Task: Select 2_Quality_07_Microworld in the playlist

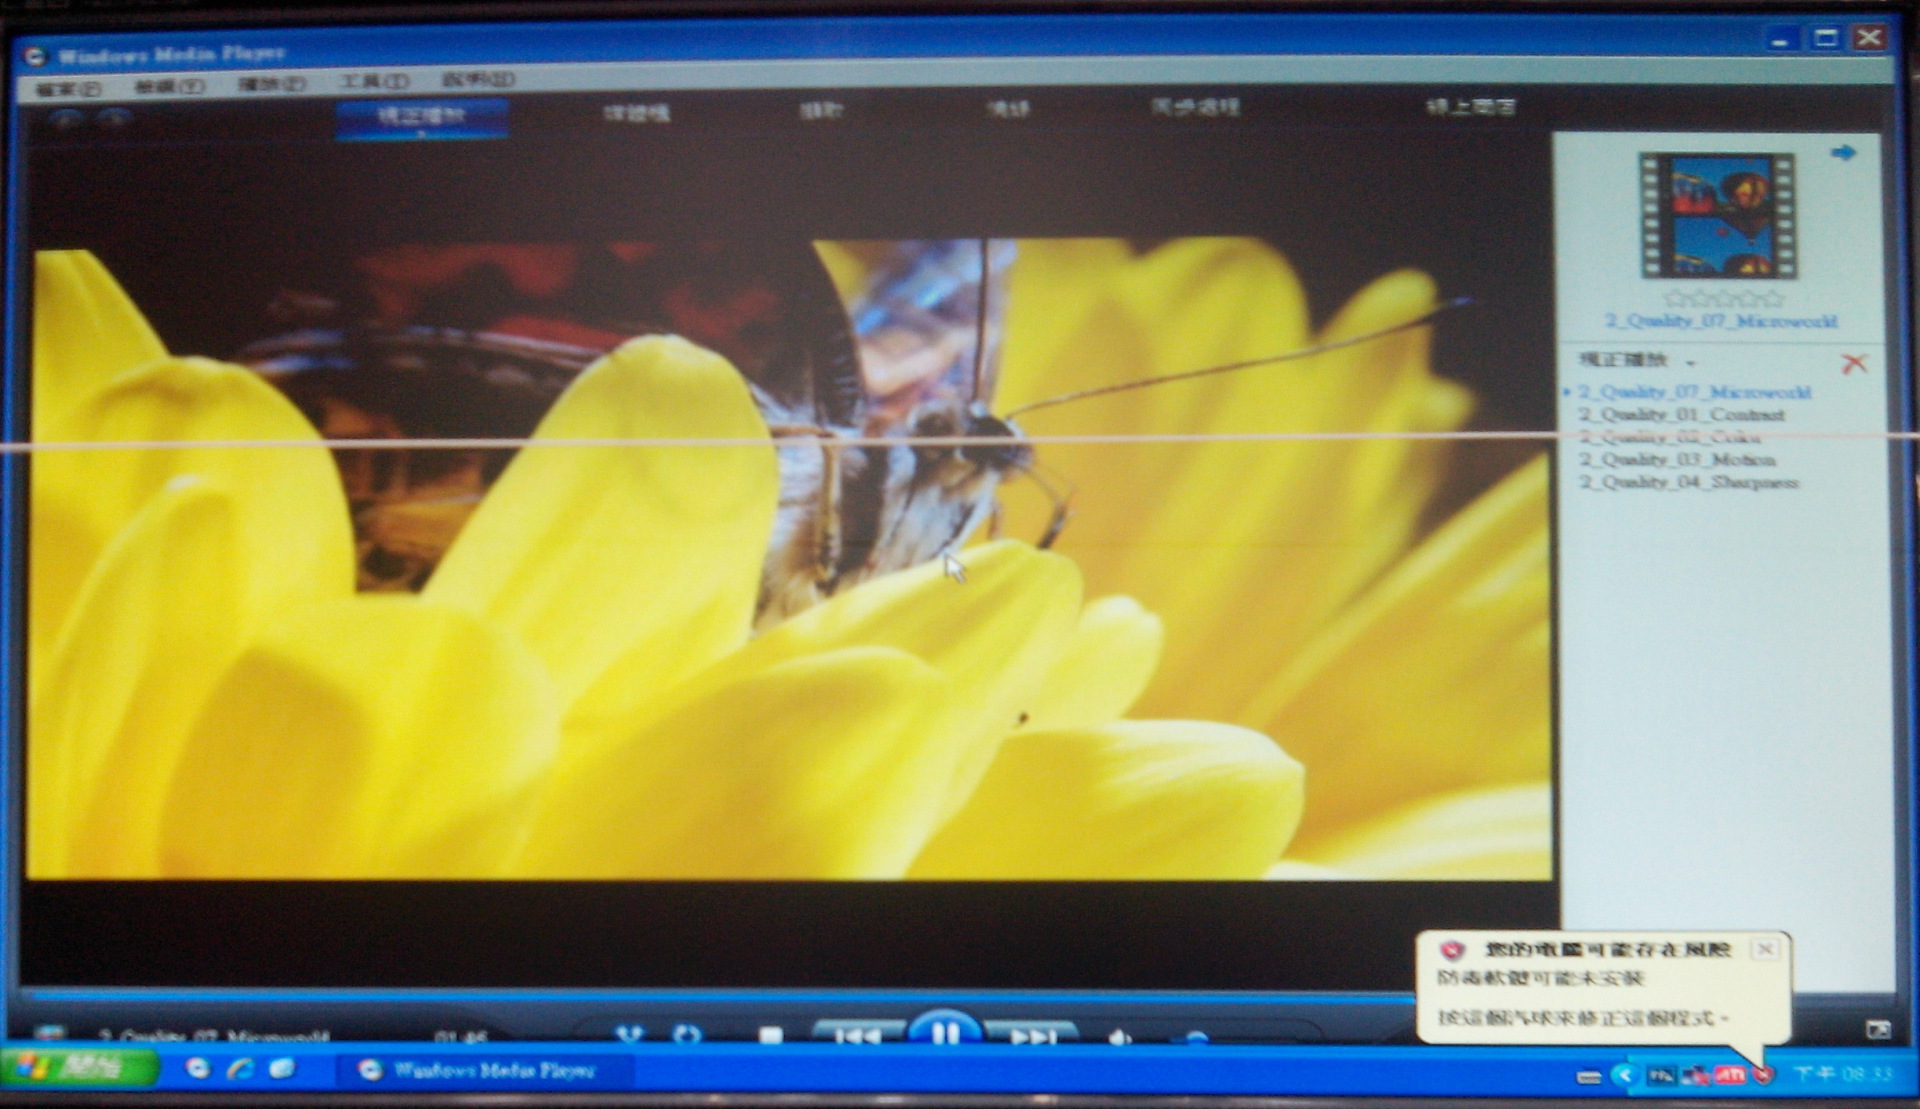Action: pos(1695,392)
